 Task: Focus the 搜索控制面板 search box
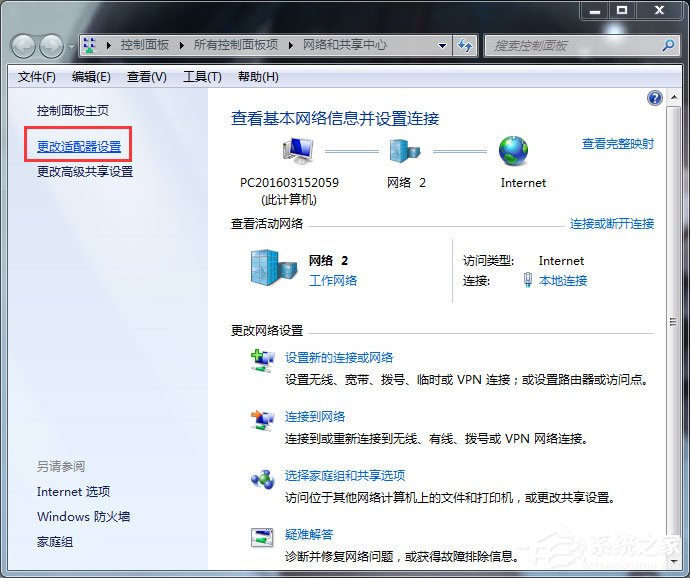[582, 45]
